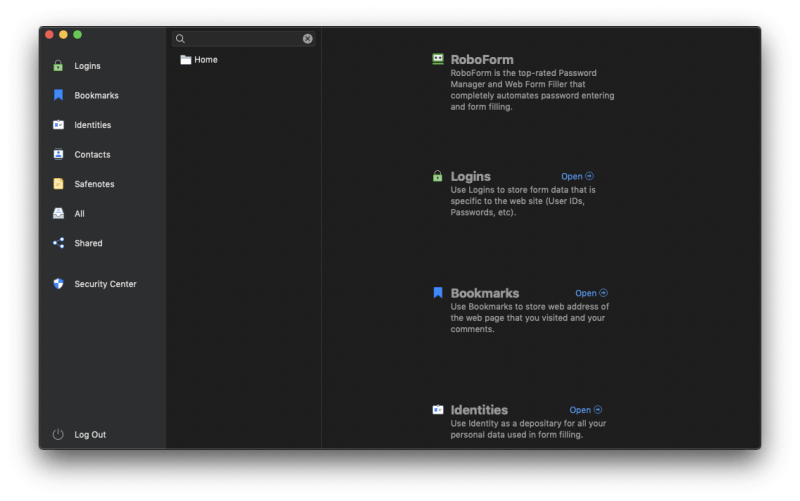Click the Home folder icon

(x=186, y=60)
